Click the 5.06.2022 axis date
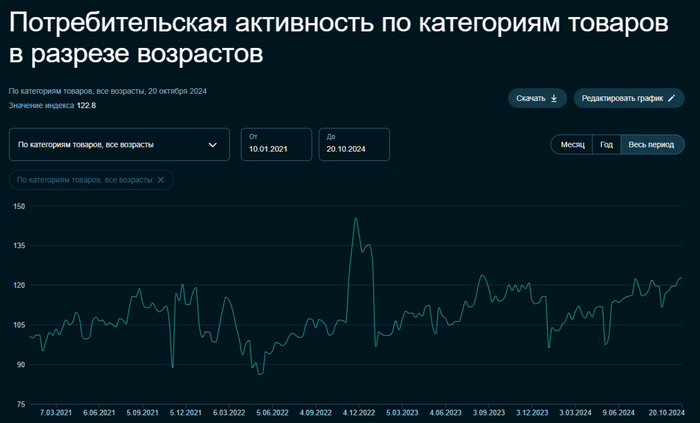 [x=272, y=413]
